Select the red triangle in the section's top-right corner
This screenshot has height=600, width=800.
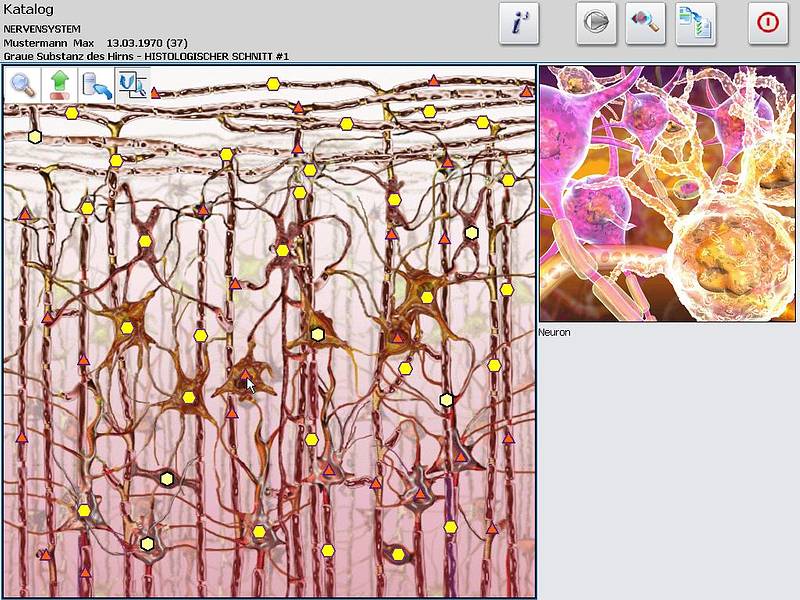click(526, 92)
